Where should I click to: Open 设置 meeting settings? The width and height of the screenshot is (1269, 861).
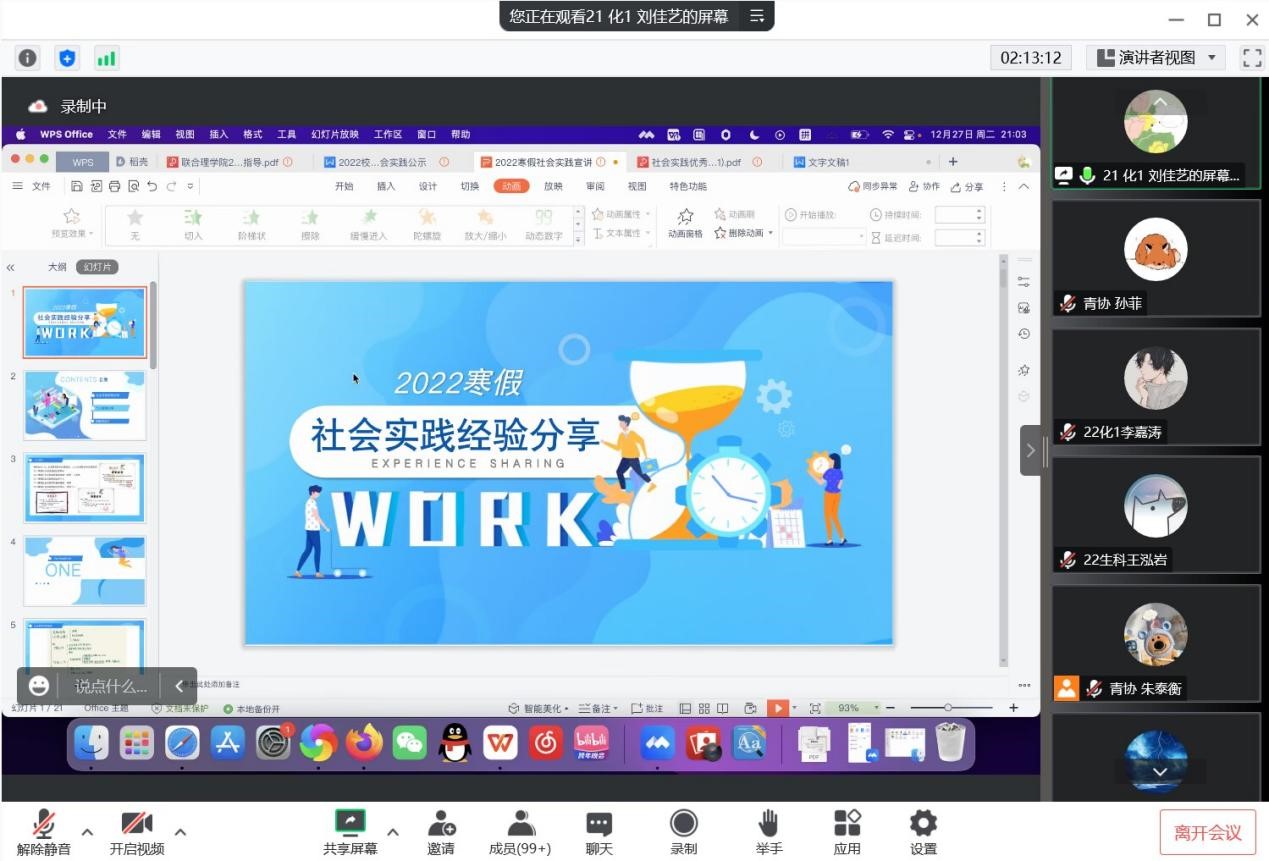(x=923, y=833)
